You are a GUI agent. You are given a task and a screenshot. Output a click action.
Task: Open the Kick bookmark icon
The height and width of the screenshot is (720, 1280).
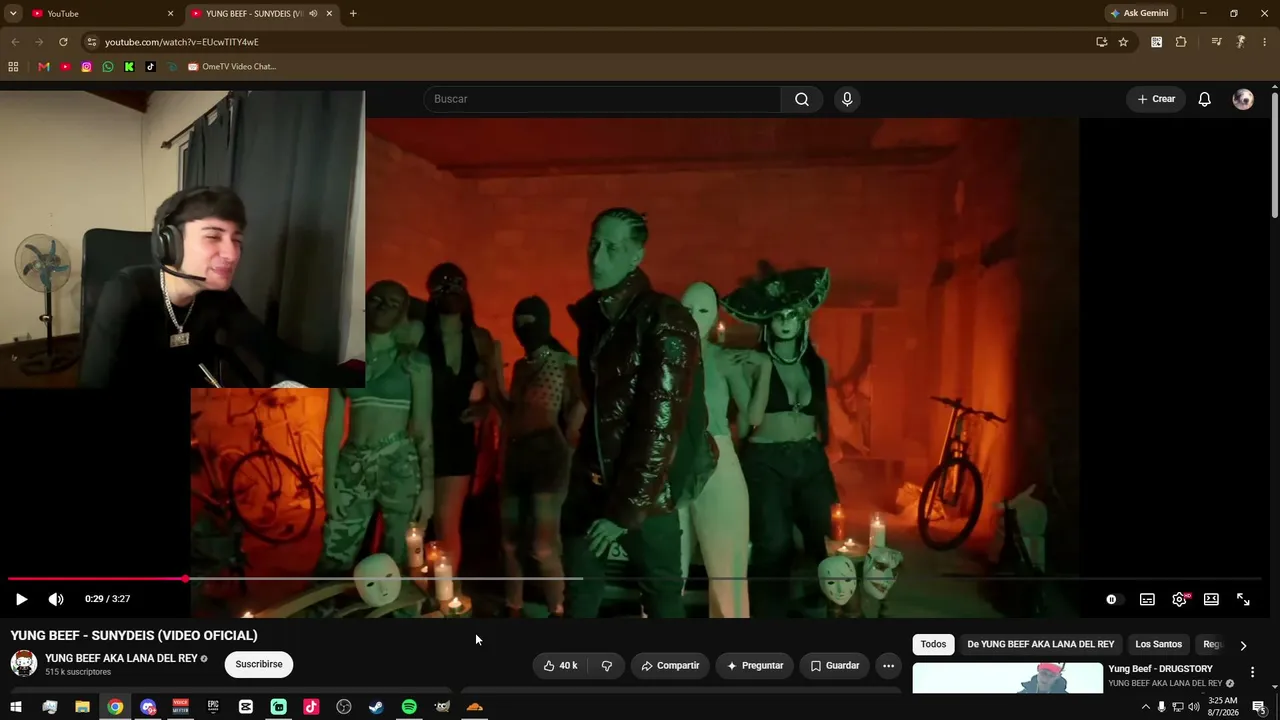pyautogui.click(x=129, y=67)
